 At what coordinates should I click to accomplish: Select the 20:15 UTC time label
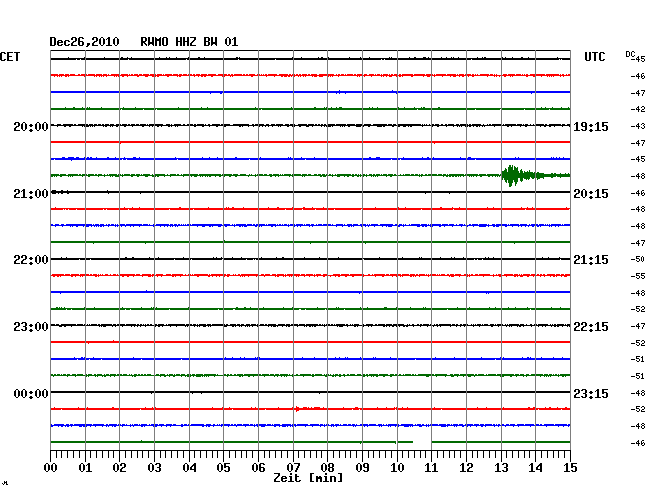pyautogui.click(x=591, y=194)
